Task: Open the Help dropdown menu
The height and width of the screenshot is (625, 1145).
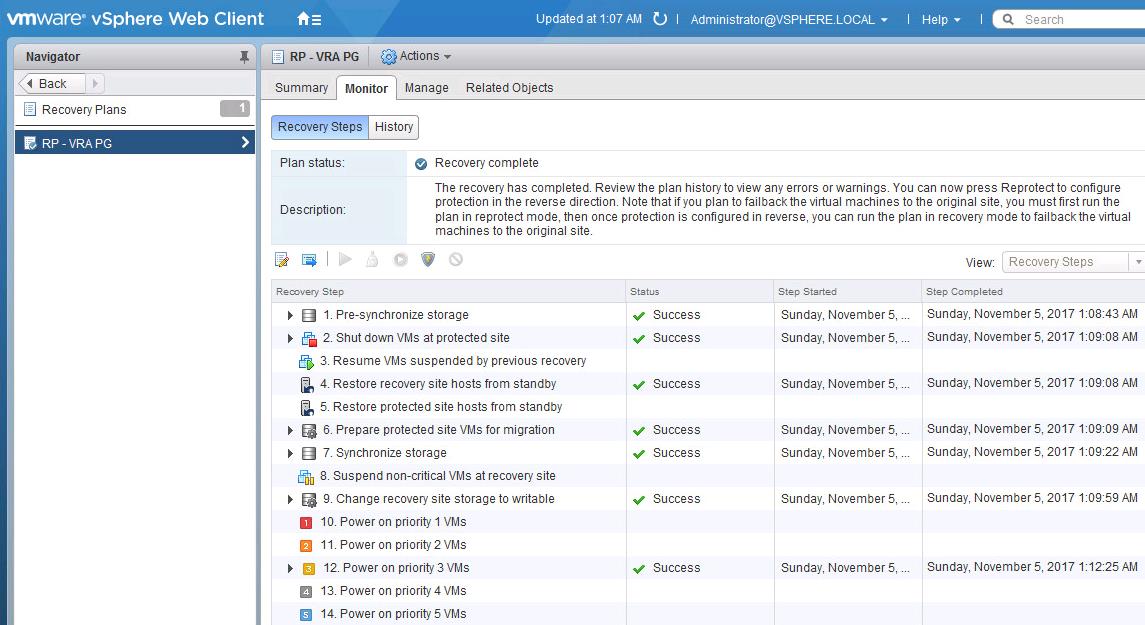Action: (941, 20)
